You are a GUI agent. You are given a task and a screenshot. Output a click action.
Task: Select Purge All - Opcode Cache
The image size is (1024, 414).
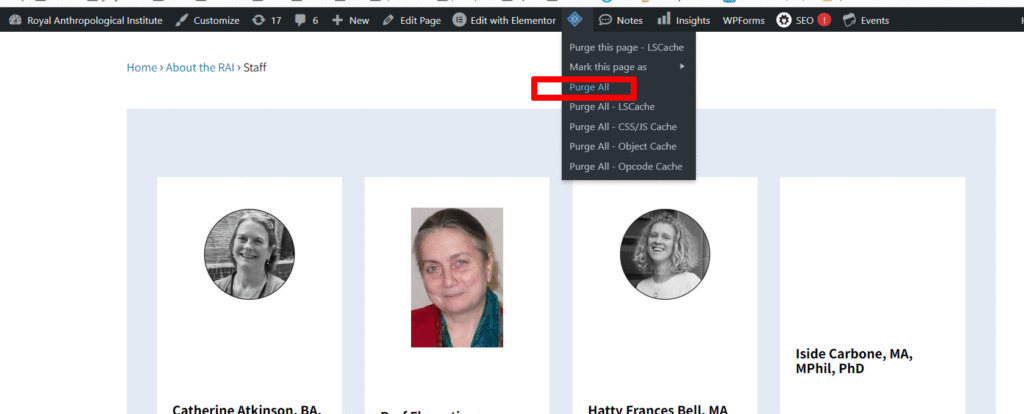click(625, 167)
